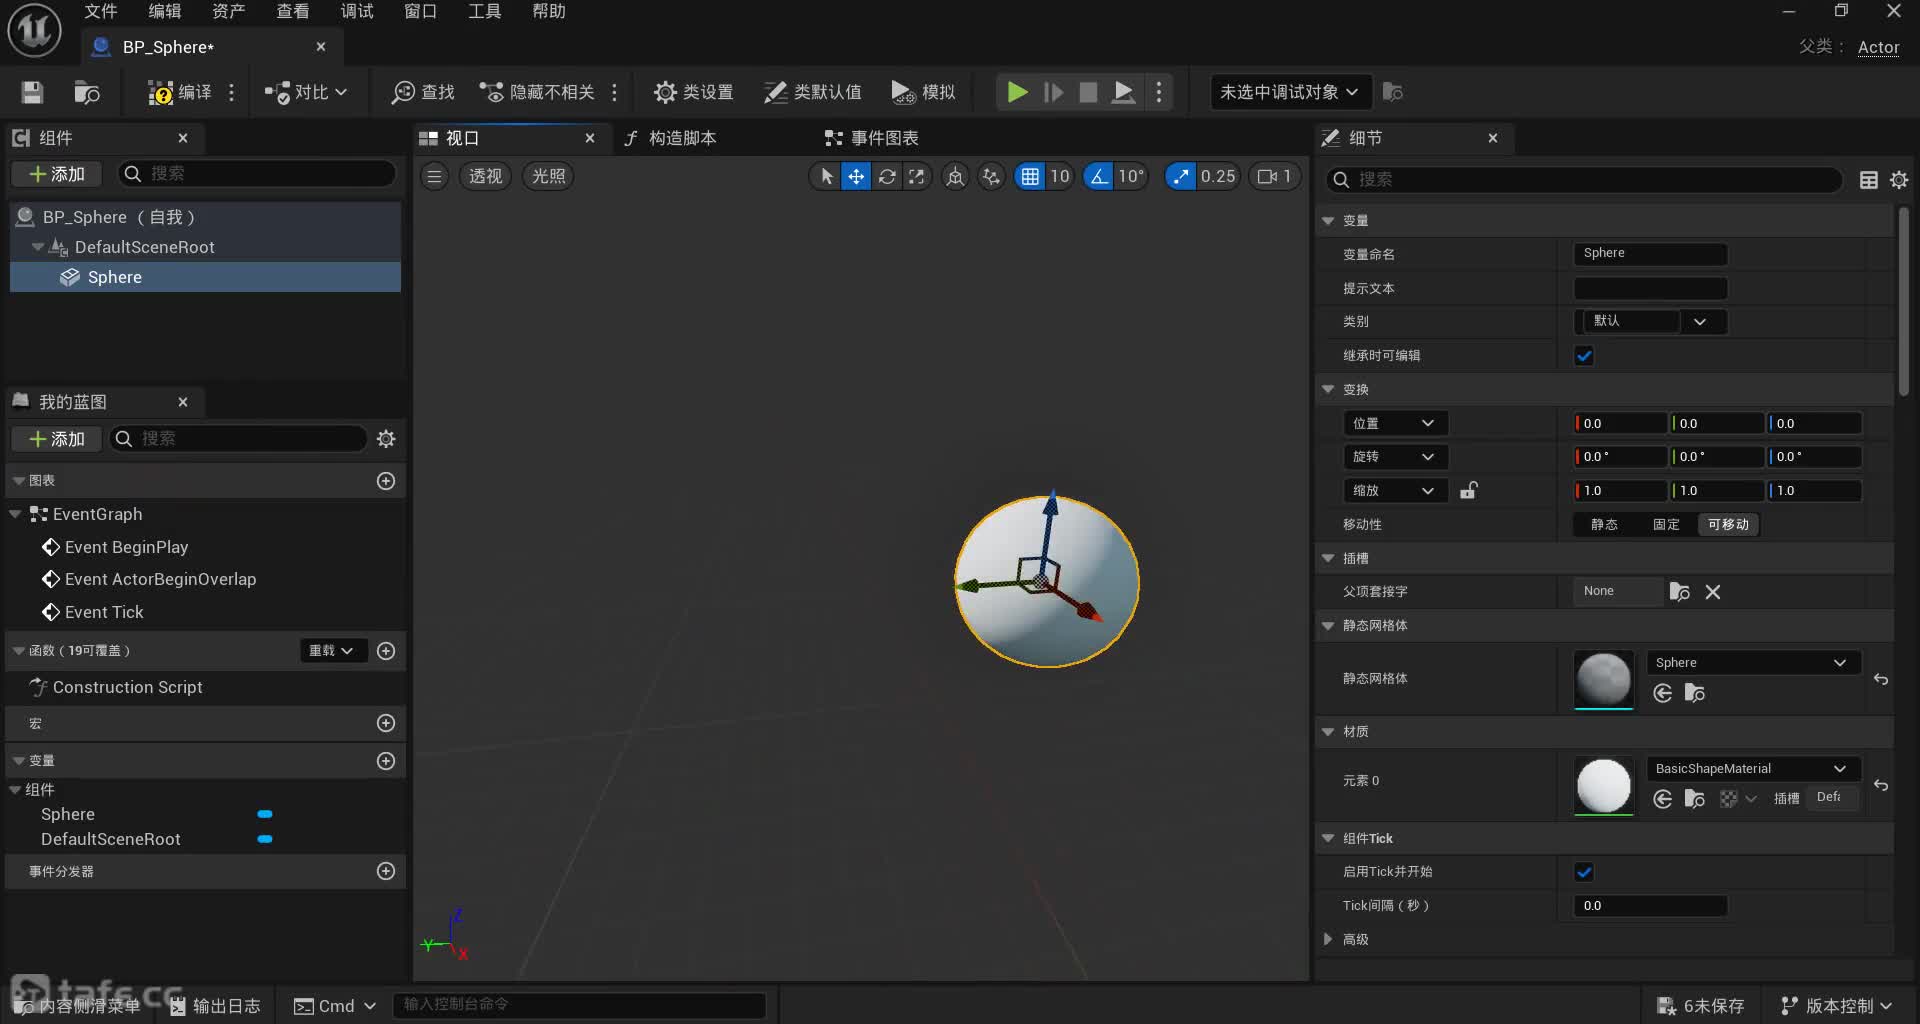Click the Compile blueprint button
1920x1024 pixels.
(x=180, y=93)
